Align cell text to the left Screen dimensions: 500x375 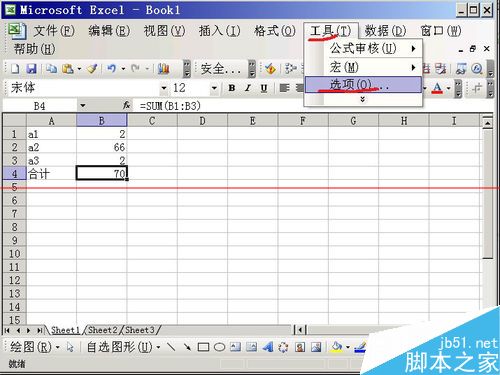pyautogui.click(x=284, y=88)
